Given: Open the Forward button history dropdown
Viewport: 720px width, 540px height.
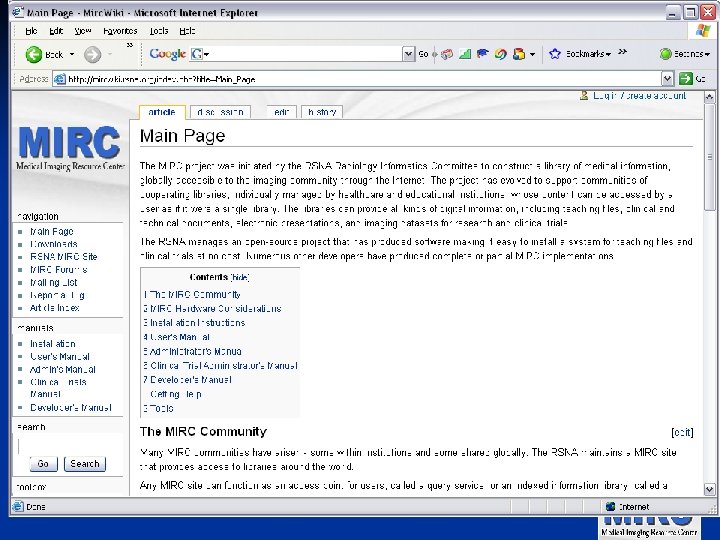Looking at the screenshot, I should pyautogui.click(x=110, y=54).
